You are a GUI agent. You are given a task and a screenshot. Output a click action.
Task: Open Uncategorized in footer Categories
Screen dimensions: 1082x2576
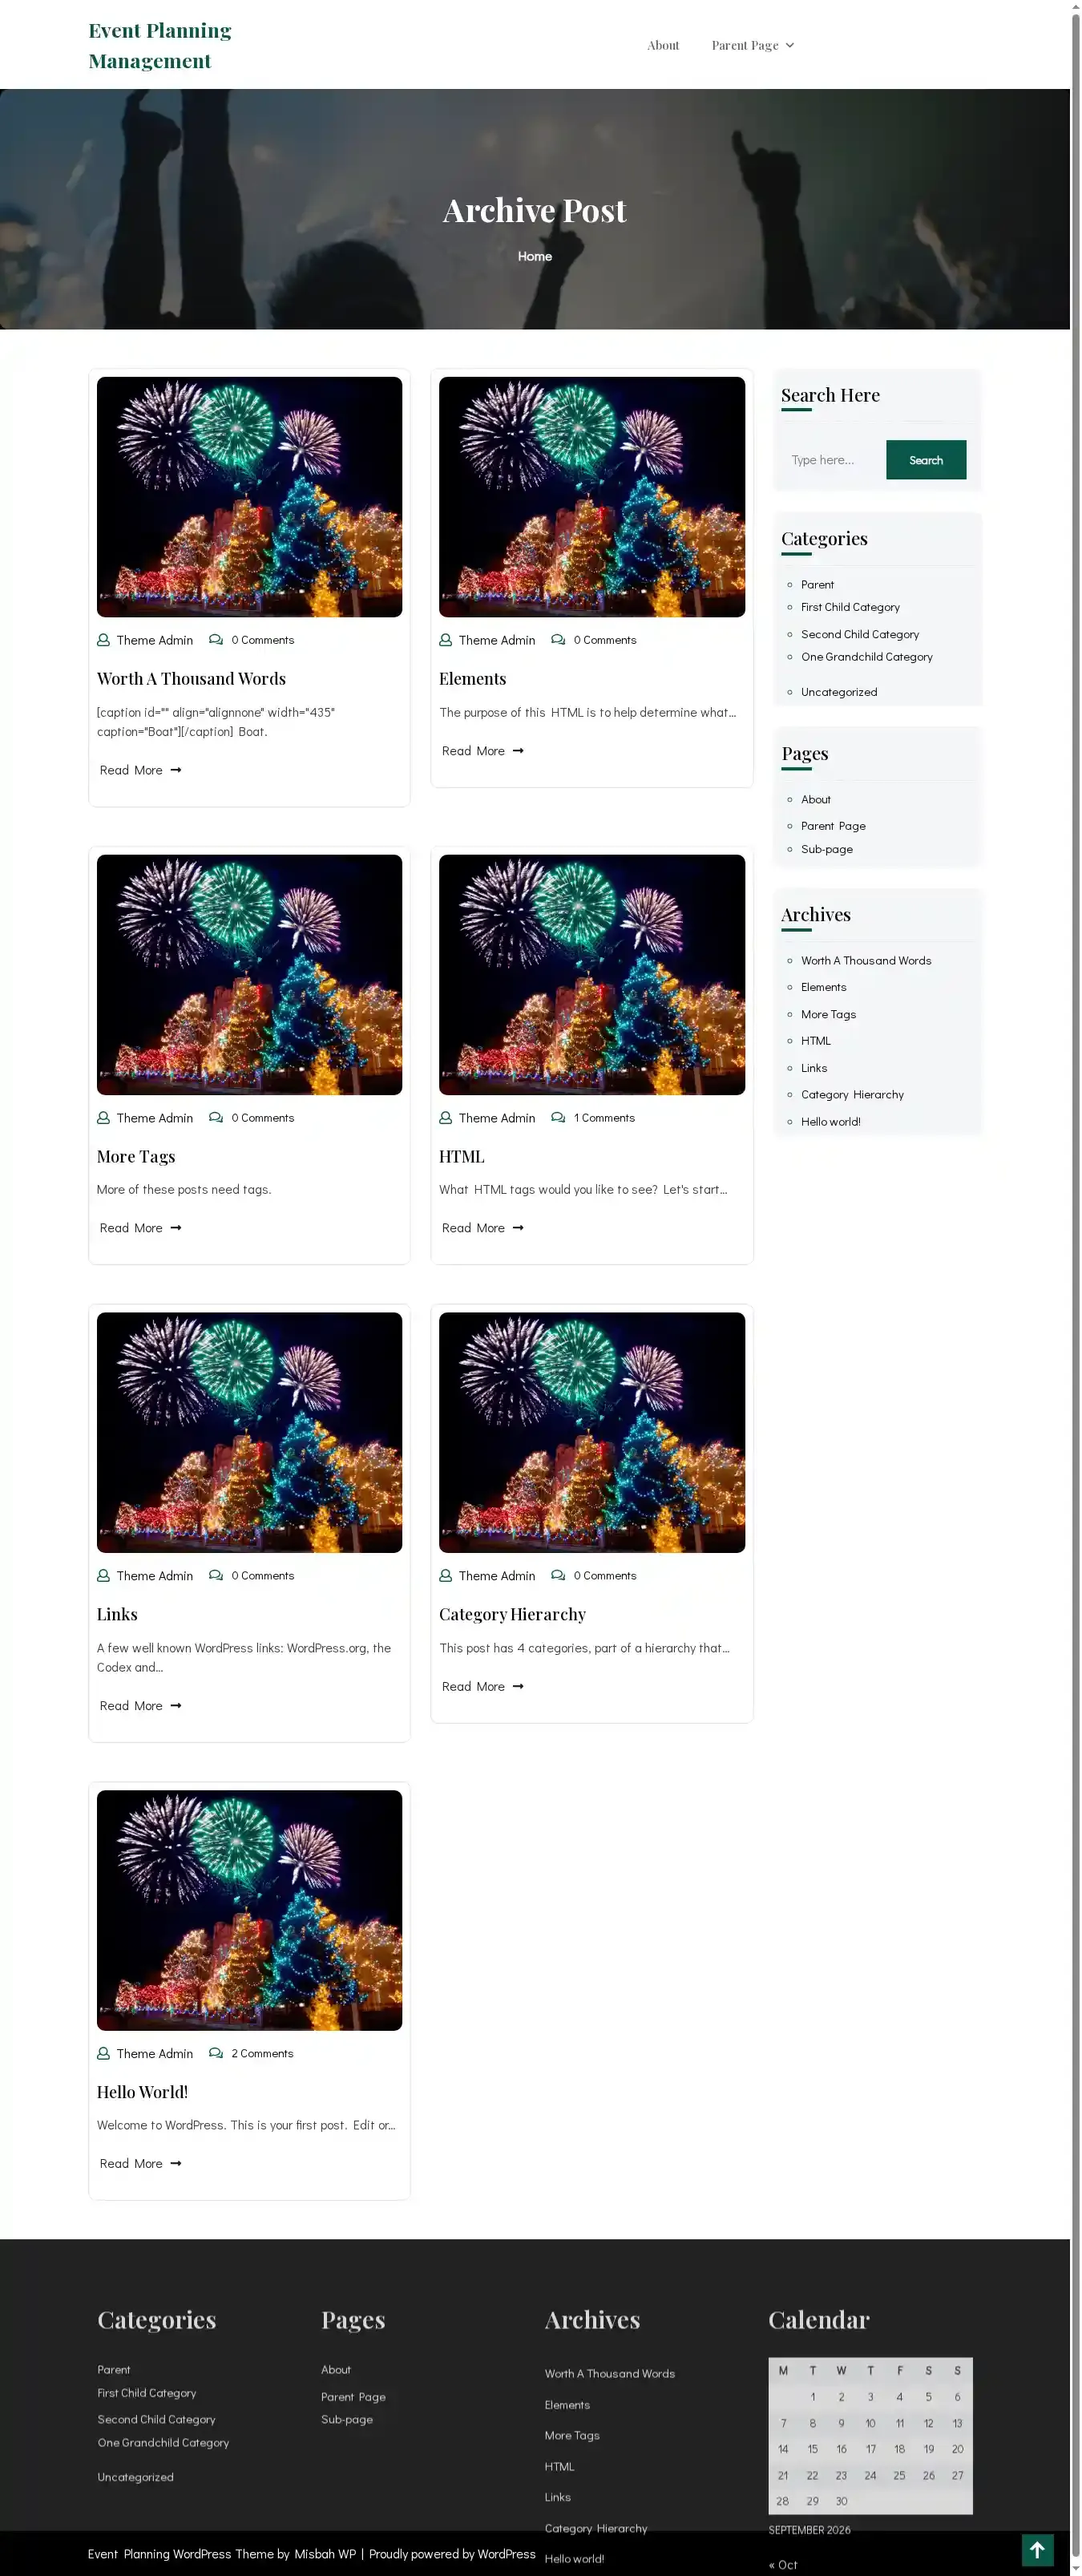click(135, 2477)
